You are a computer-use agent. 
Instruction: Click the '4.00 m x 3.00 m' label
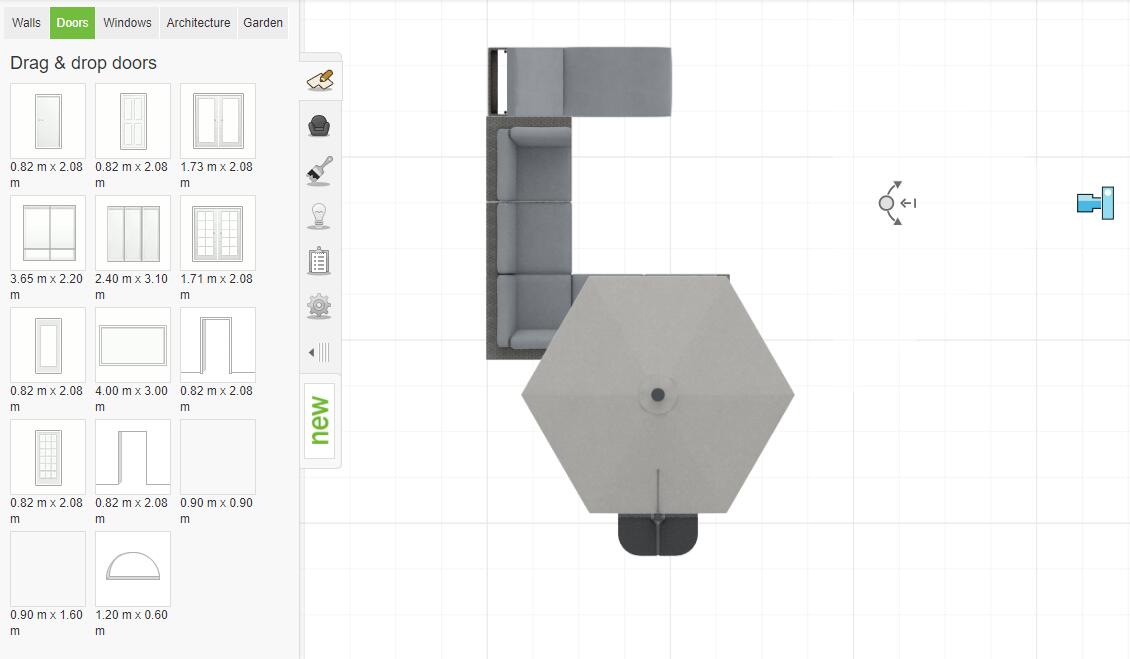(131, 399)
